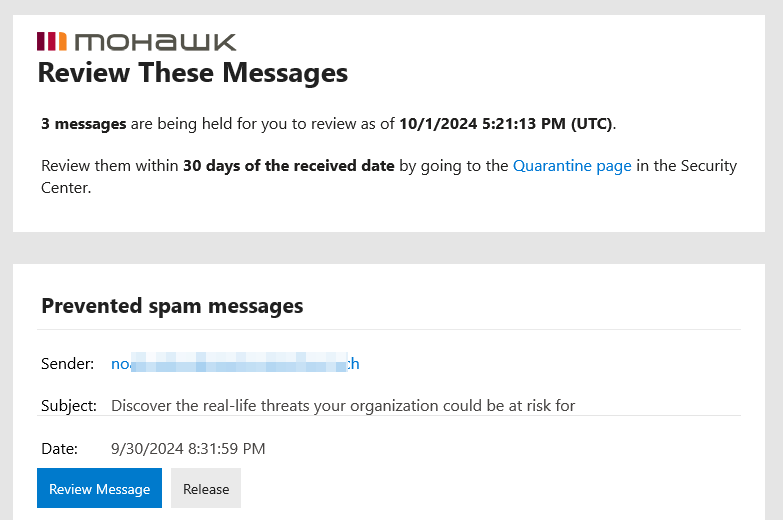Click the 'Review them within' text
The width and height of the screenshot is (783, 520).
(x=109, y=166)
